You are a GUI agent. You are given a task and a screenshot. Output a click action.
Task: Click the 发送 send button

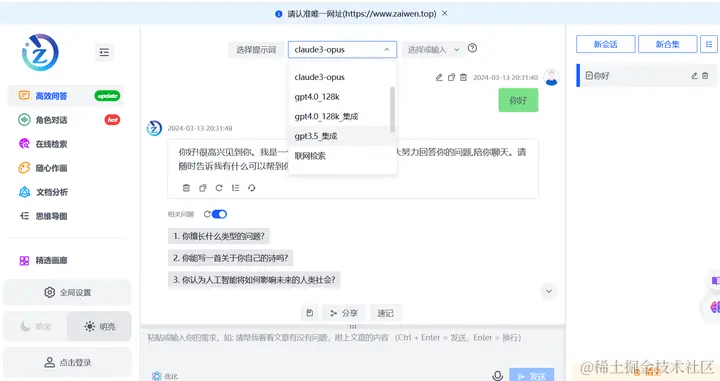tap(532, 375)
